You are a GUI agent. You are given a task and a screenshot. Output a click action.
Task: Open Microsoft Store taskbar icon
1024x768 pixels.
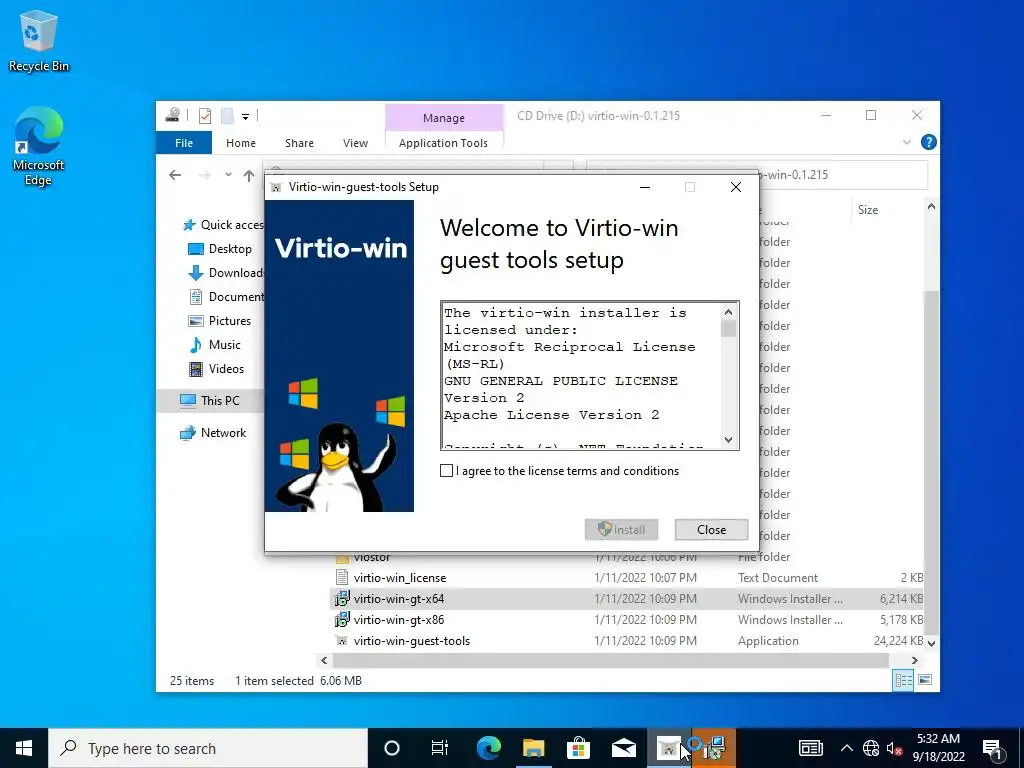[579, 748]
